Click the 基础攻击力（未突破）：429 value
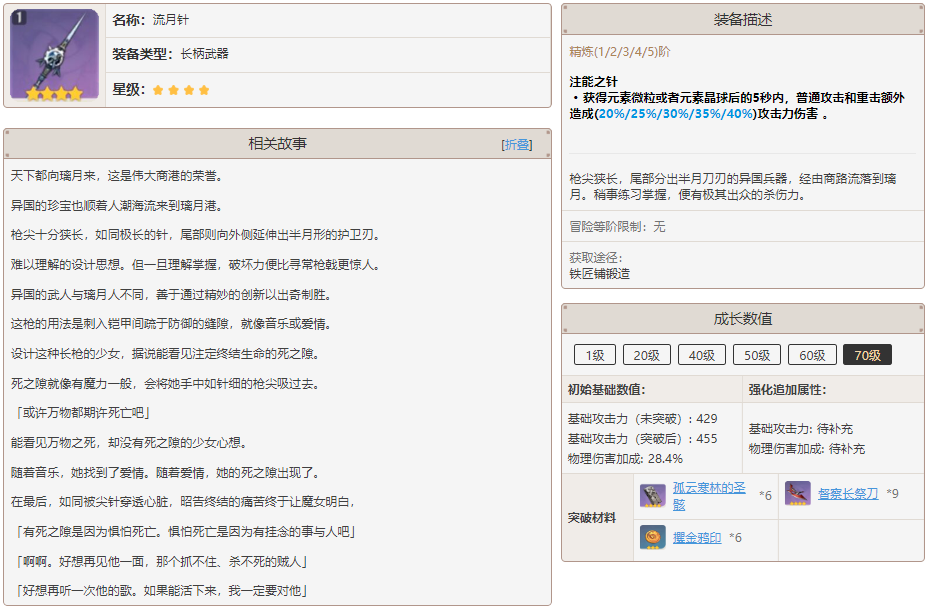This screenshot has width=925, height=609. coord(642,419)
